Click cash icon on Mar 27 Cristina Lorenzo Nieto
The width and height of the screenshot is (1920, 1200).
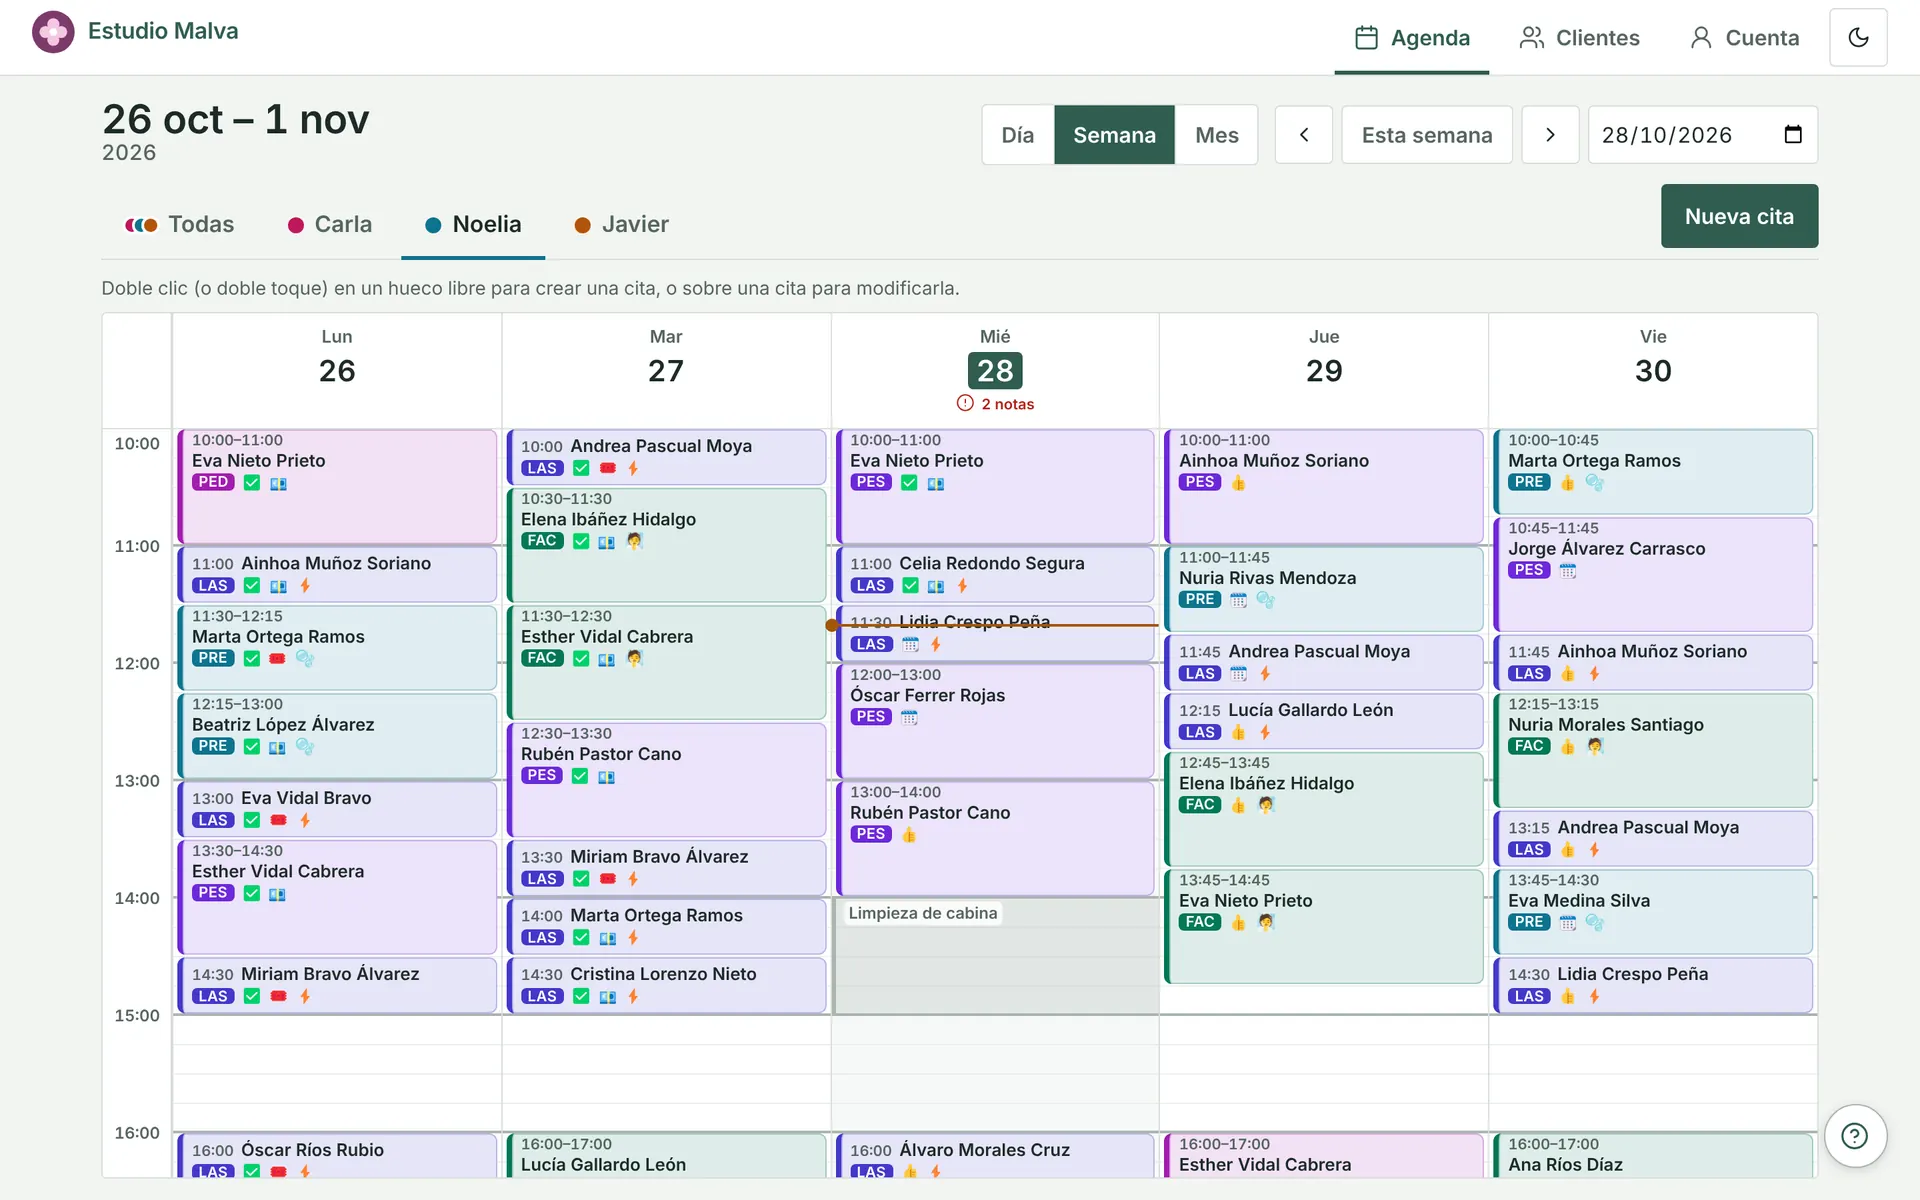tap(608, 997)
